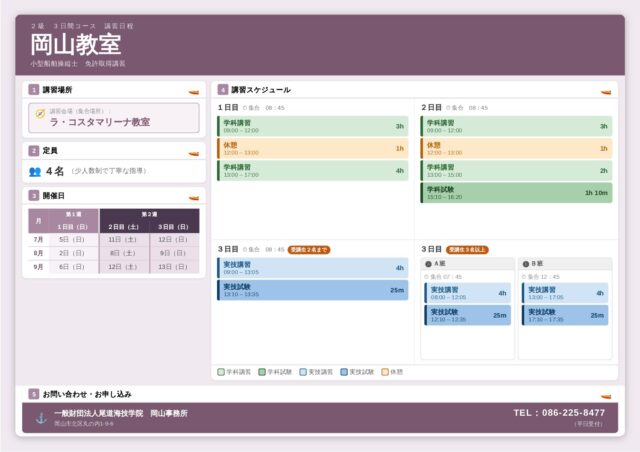Click cell 8日(土) in 8月 row
The image size is (640, 452).
[x=123, y=253]
